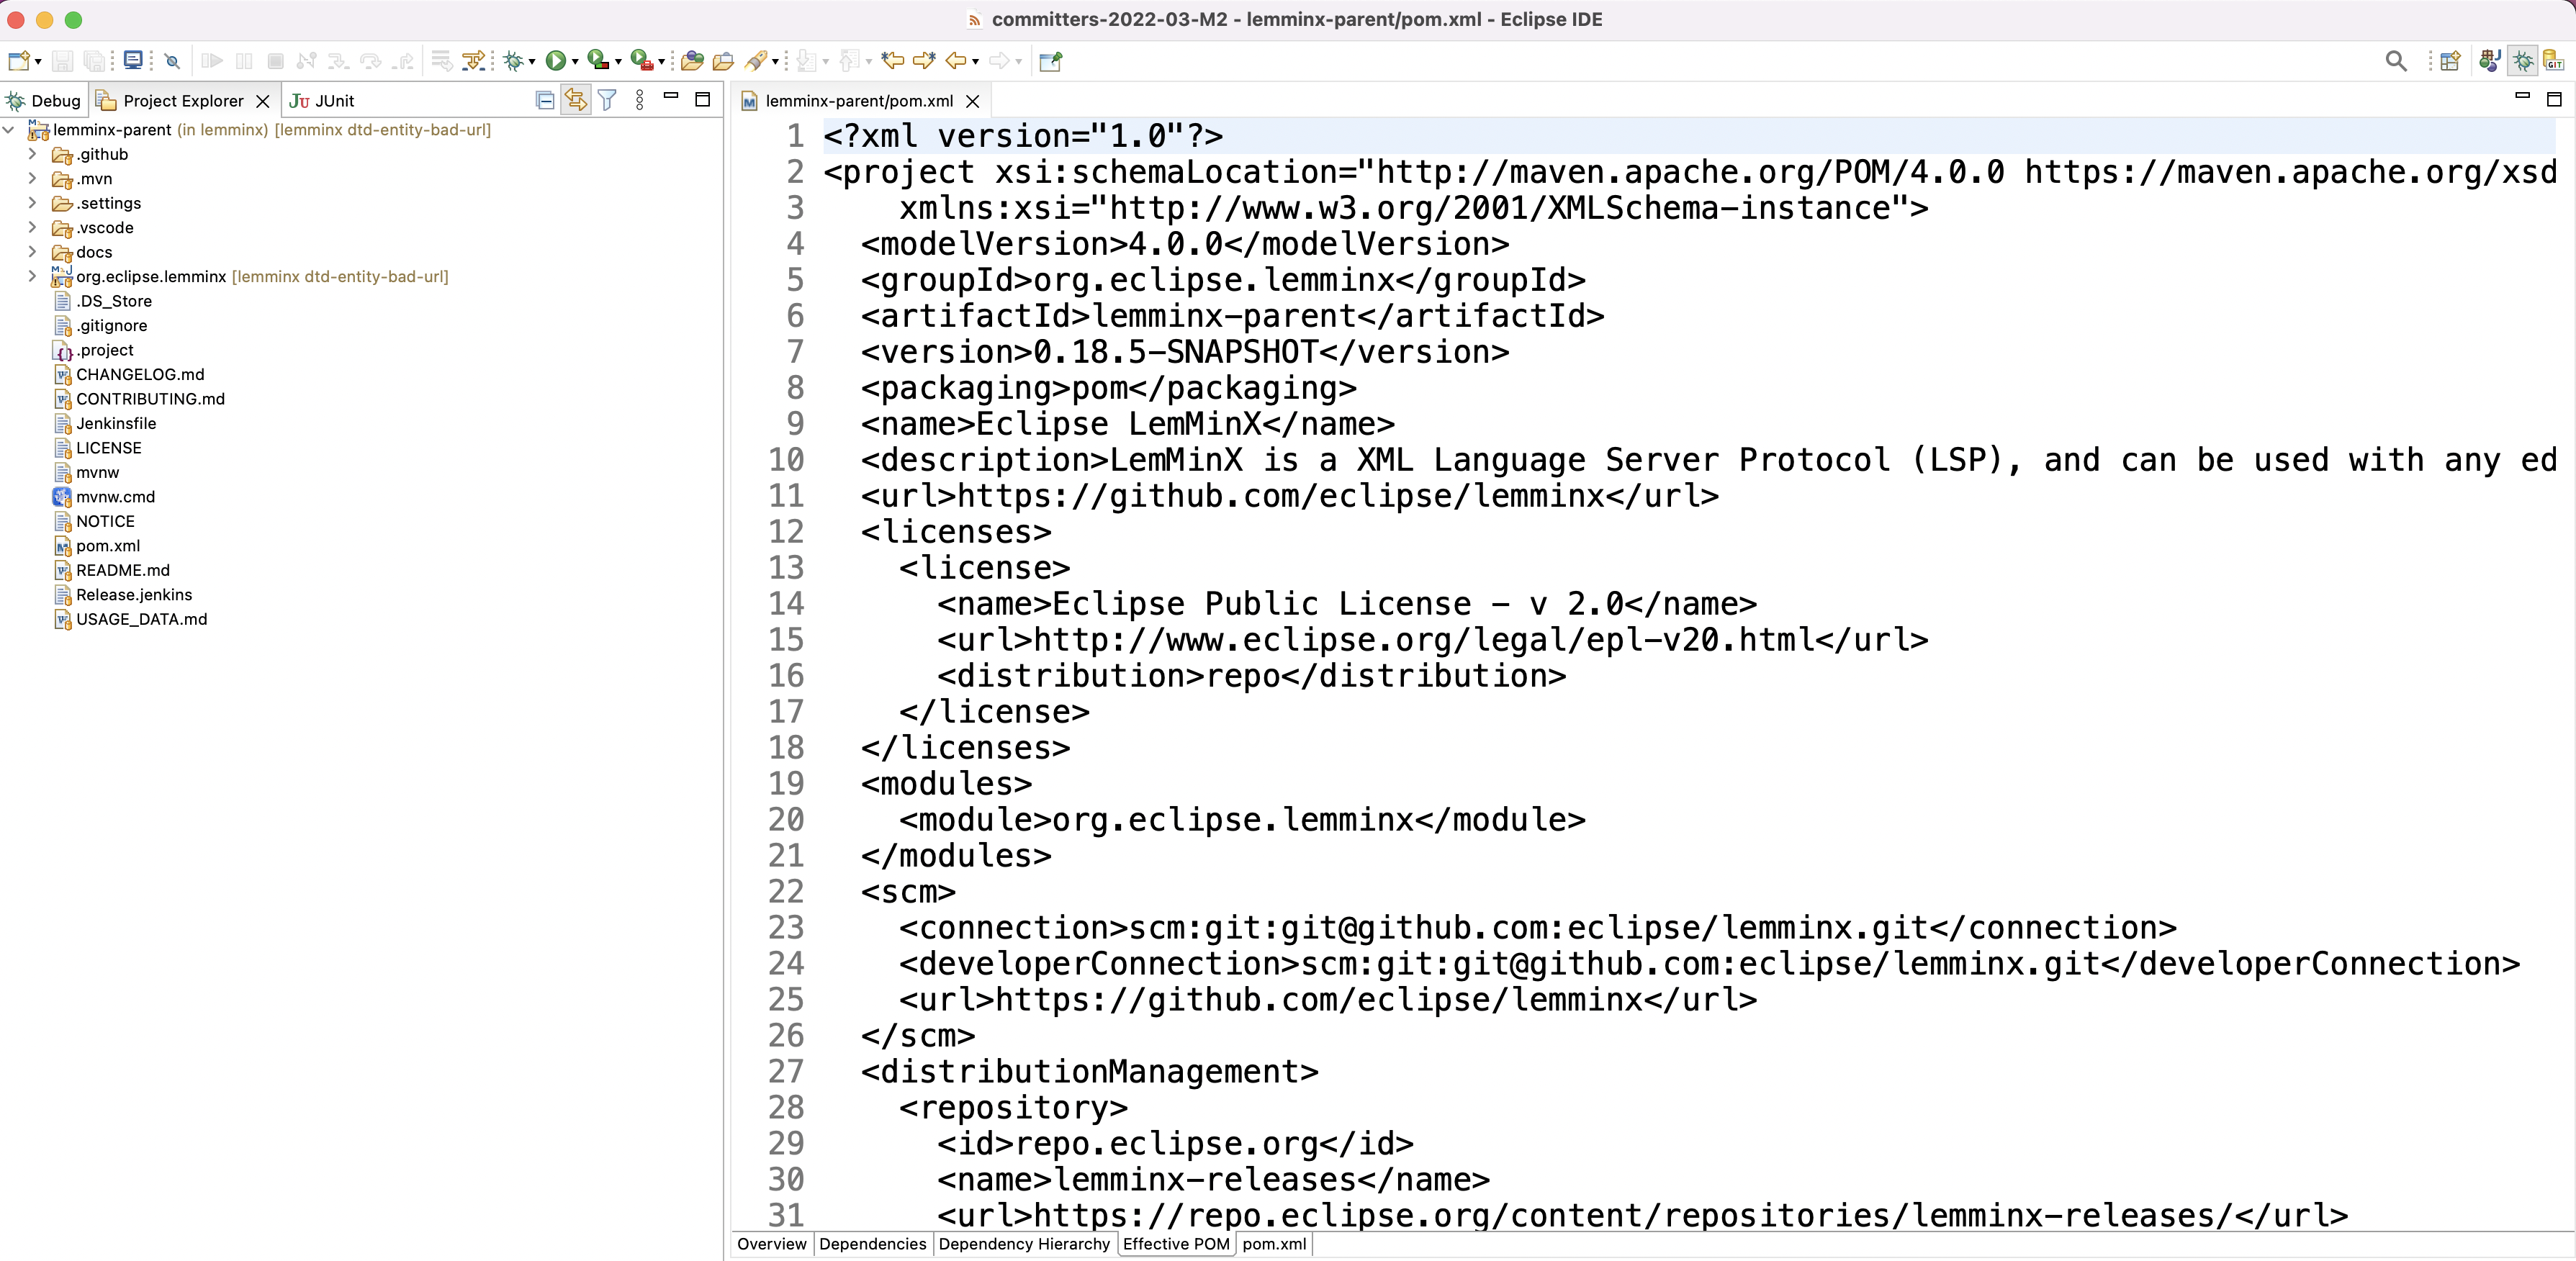
Task: Click the Skip All Breakpoints icon
Action: [172, 61]
